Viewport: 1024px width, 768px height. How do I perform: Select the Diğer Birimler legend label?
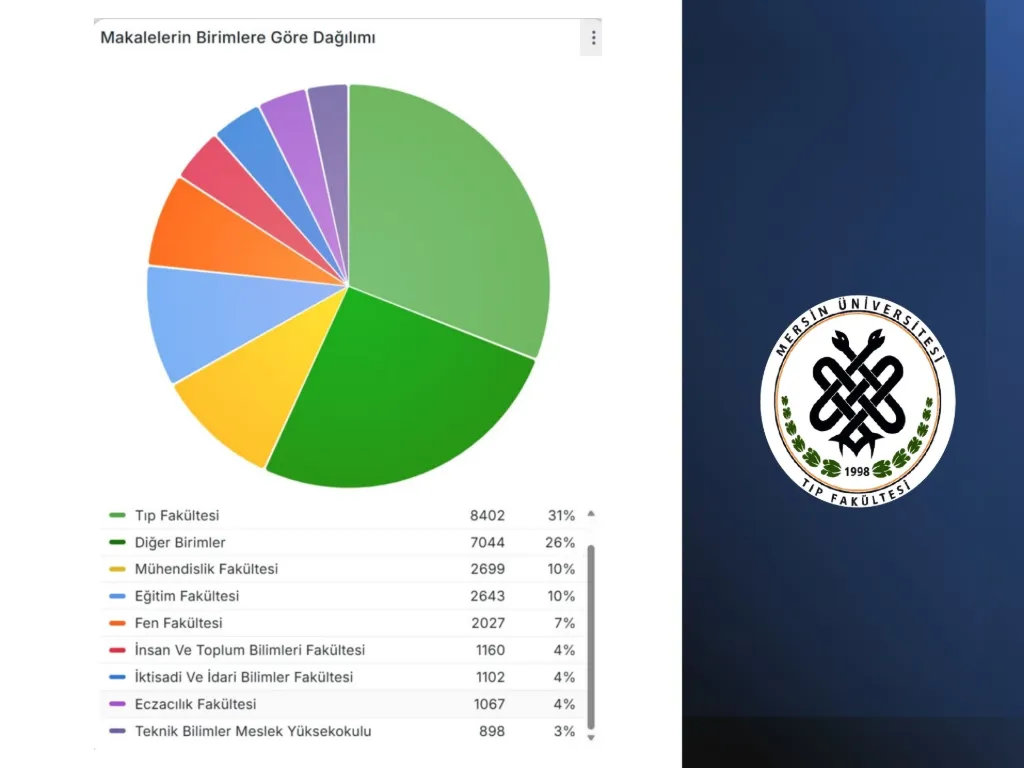[180, 542]
